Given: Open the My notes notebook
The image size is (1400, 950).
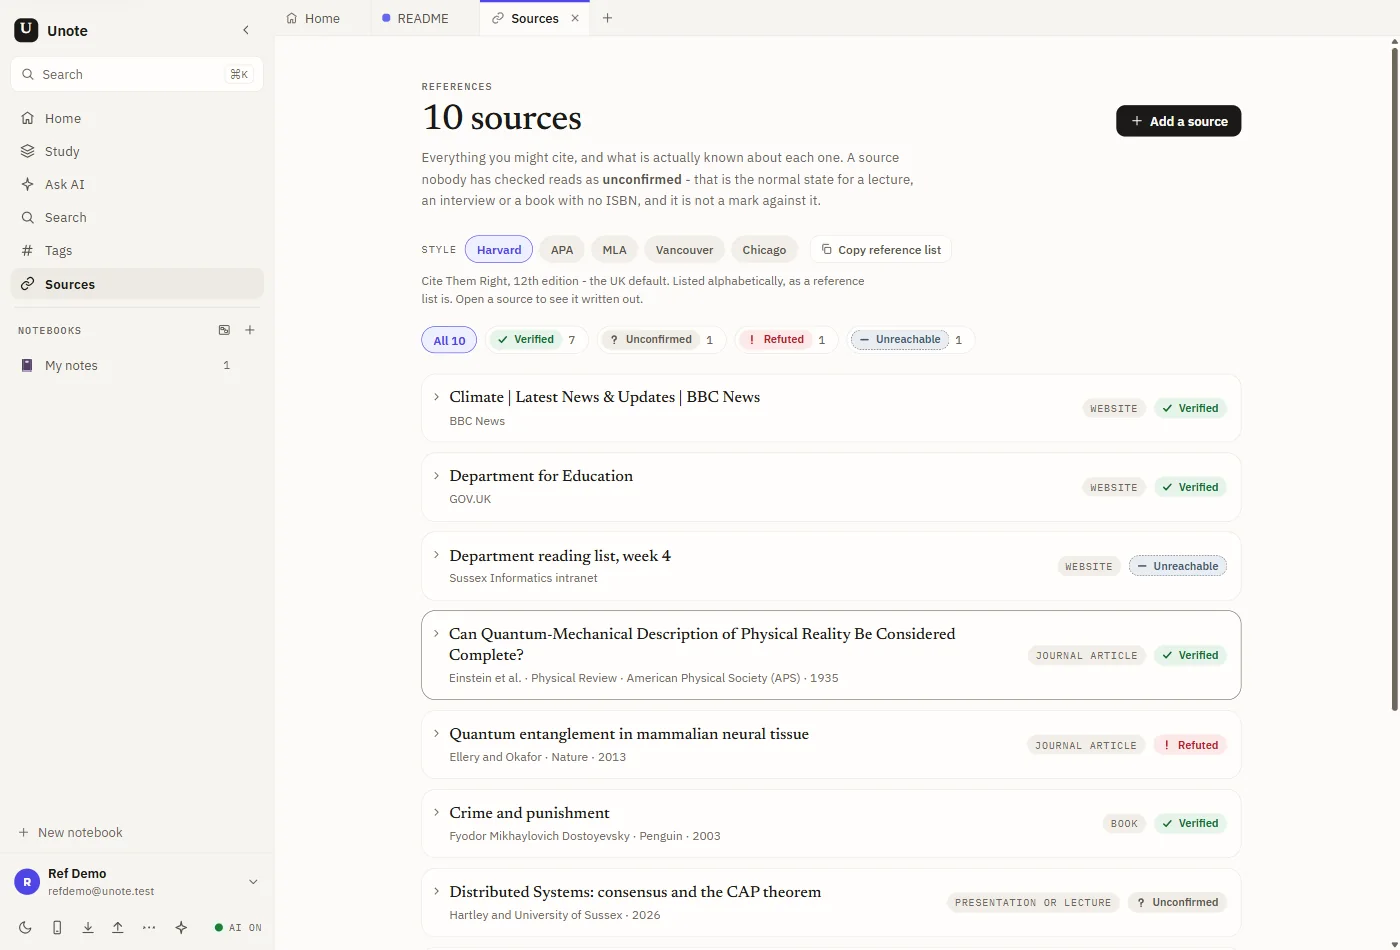Looking at the screenshot, I should [137, 365].
